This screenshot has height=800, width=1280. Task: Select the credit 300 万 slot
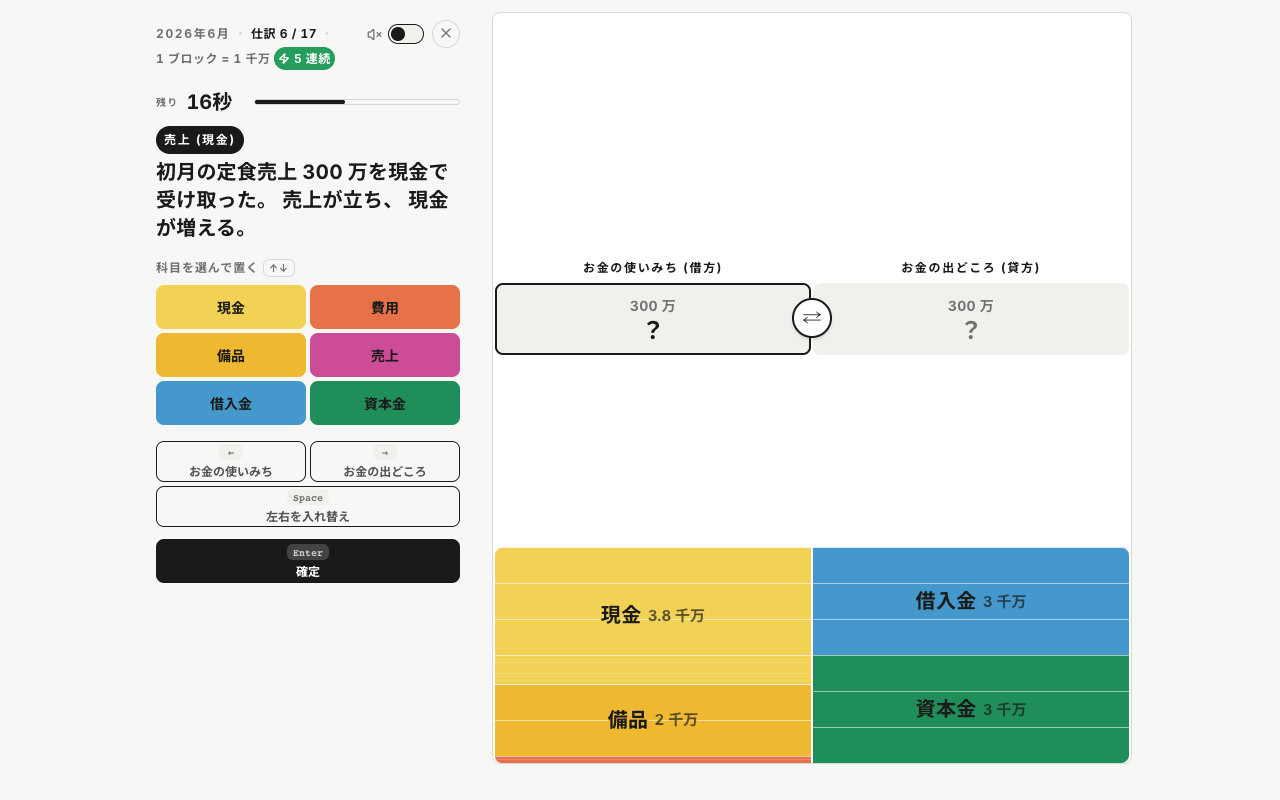coord(971,319)
